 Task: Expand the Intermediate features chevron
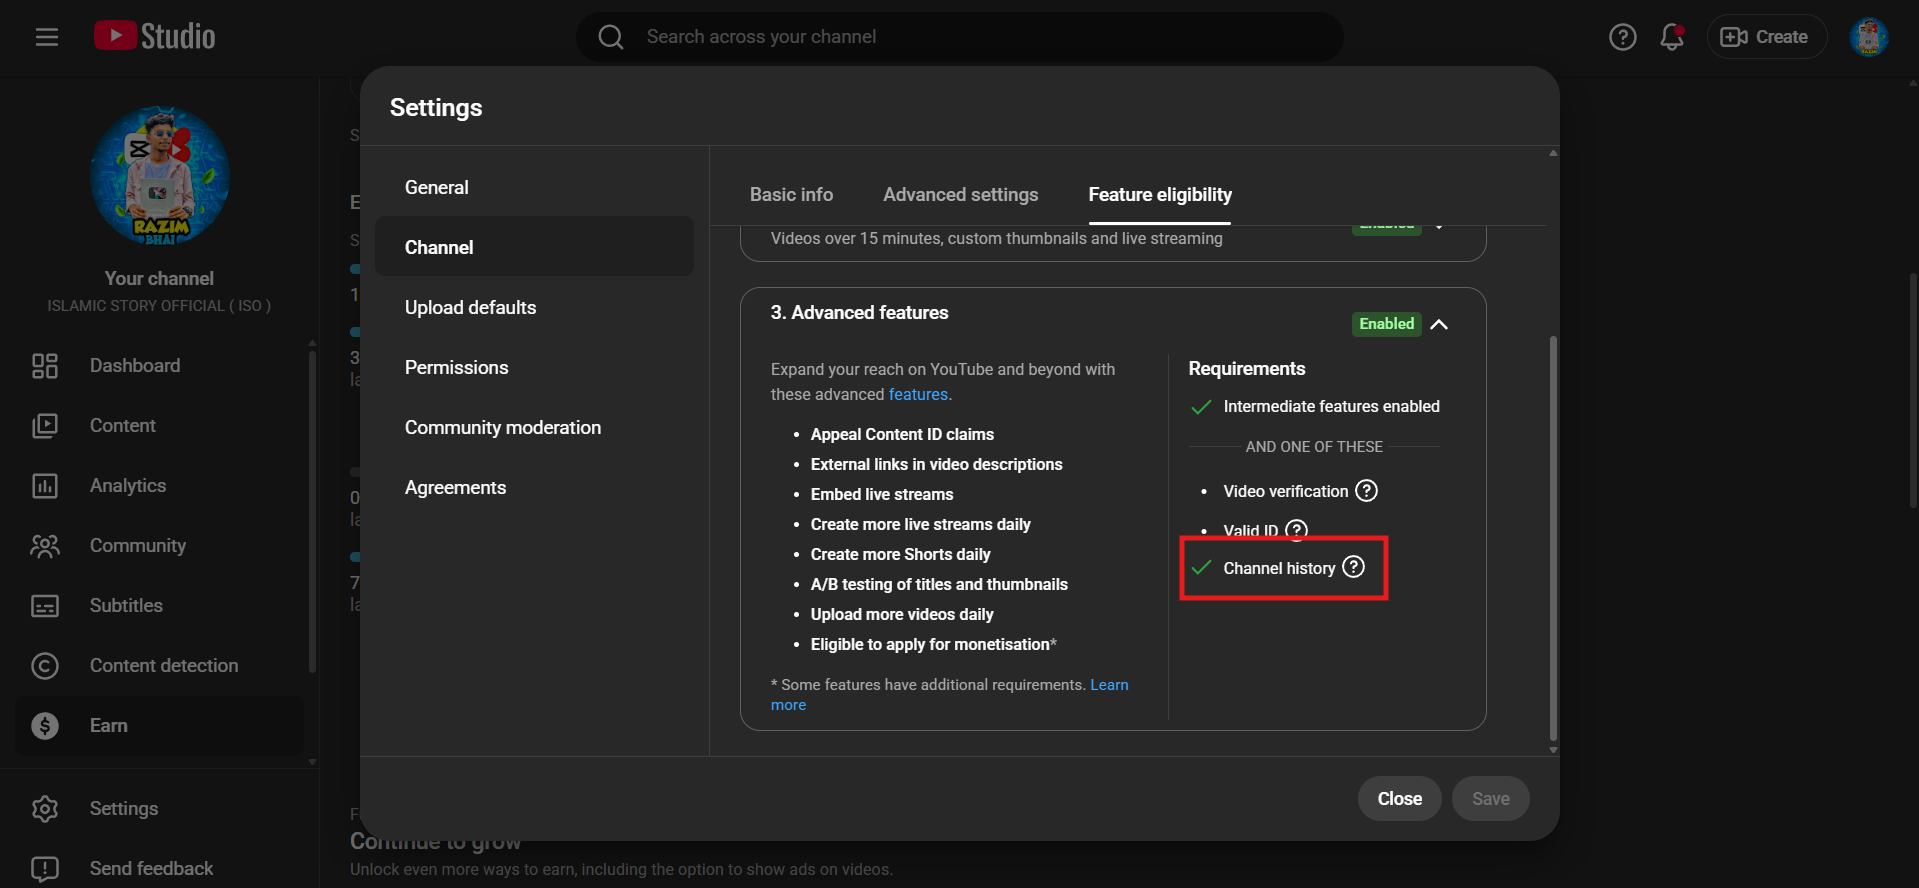pos(1439,228)
